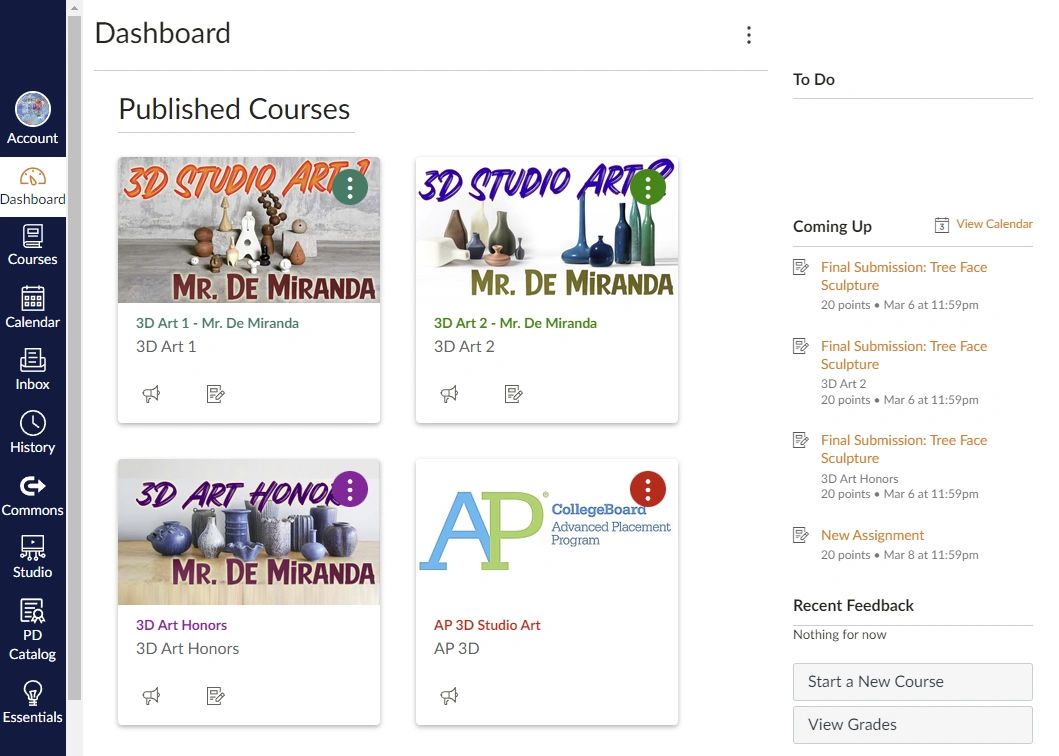Image resolution: width=1059 pixels, height=756 pixels.
Task: Open assignments for 3D Art Honors card
Action: pyautogui.click(x=215, y=696)
